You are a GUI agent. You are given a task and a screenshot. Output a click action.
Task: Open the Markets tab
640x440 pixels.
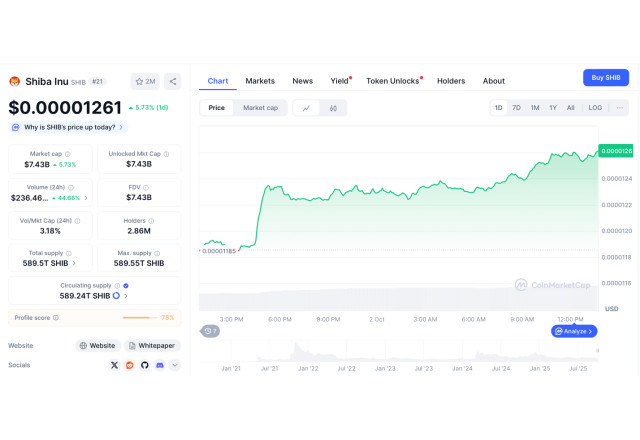pyautogui.click(x=260, y=81)
